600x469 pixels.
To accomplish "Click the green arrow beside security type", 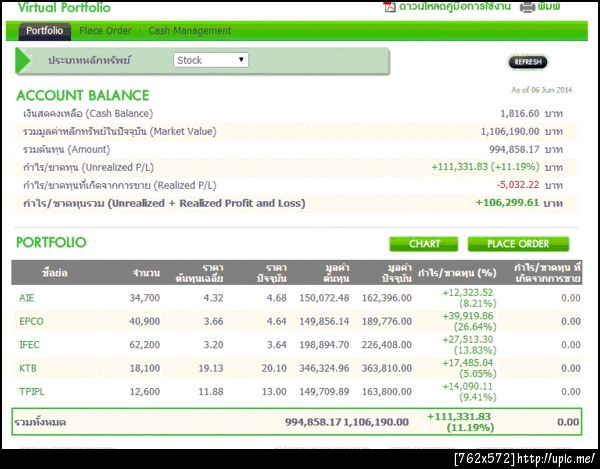I will (23, 60).
